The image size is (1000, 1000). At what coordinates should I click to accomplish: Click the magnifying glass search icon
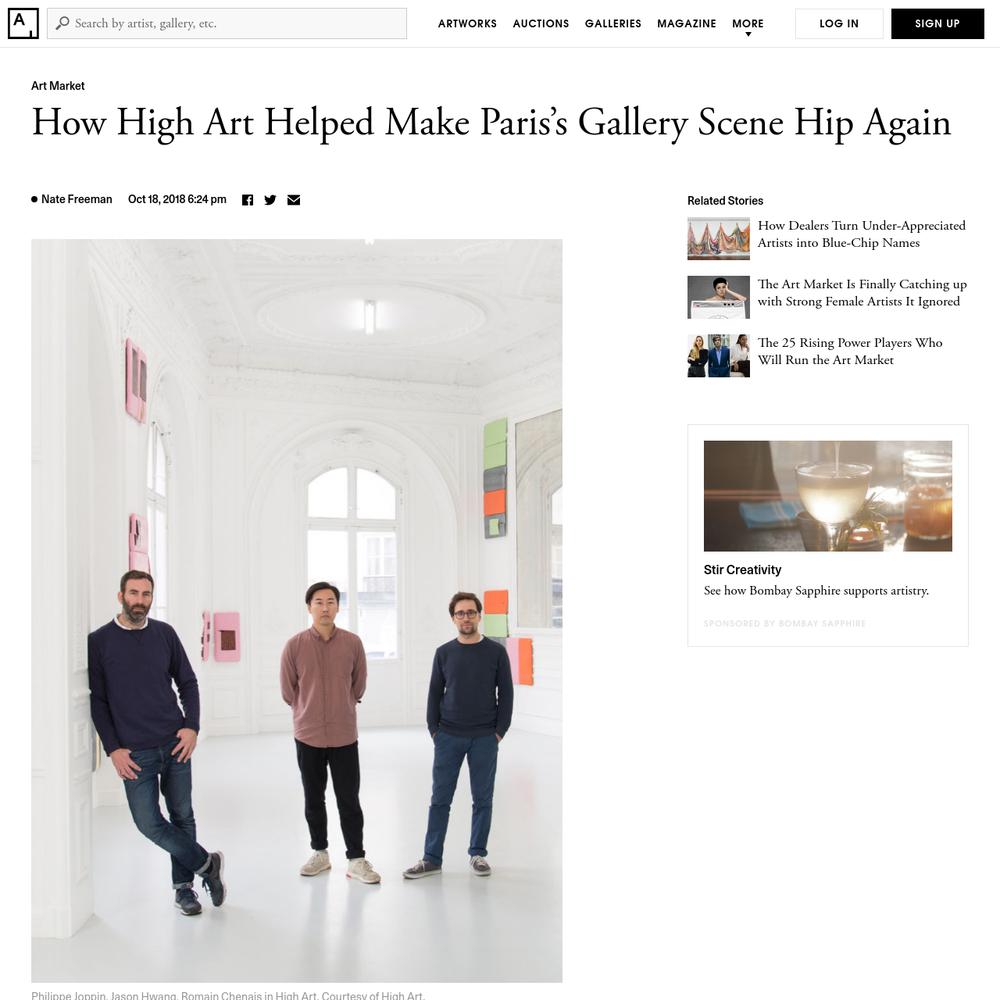coord(62,23)
